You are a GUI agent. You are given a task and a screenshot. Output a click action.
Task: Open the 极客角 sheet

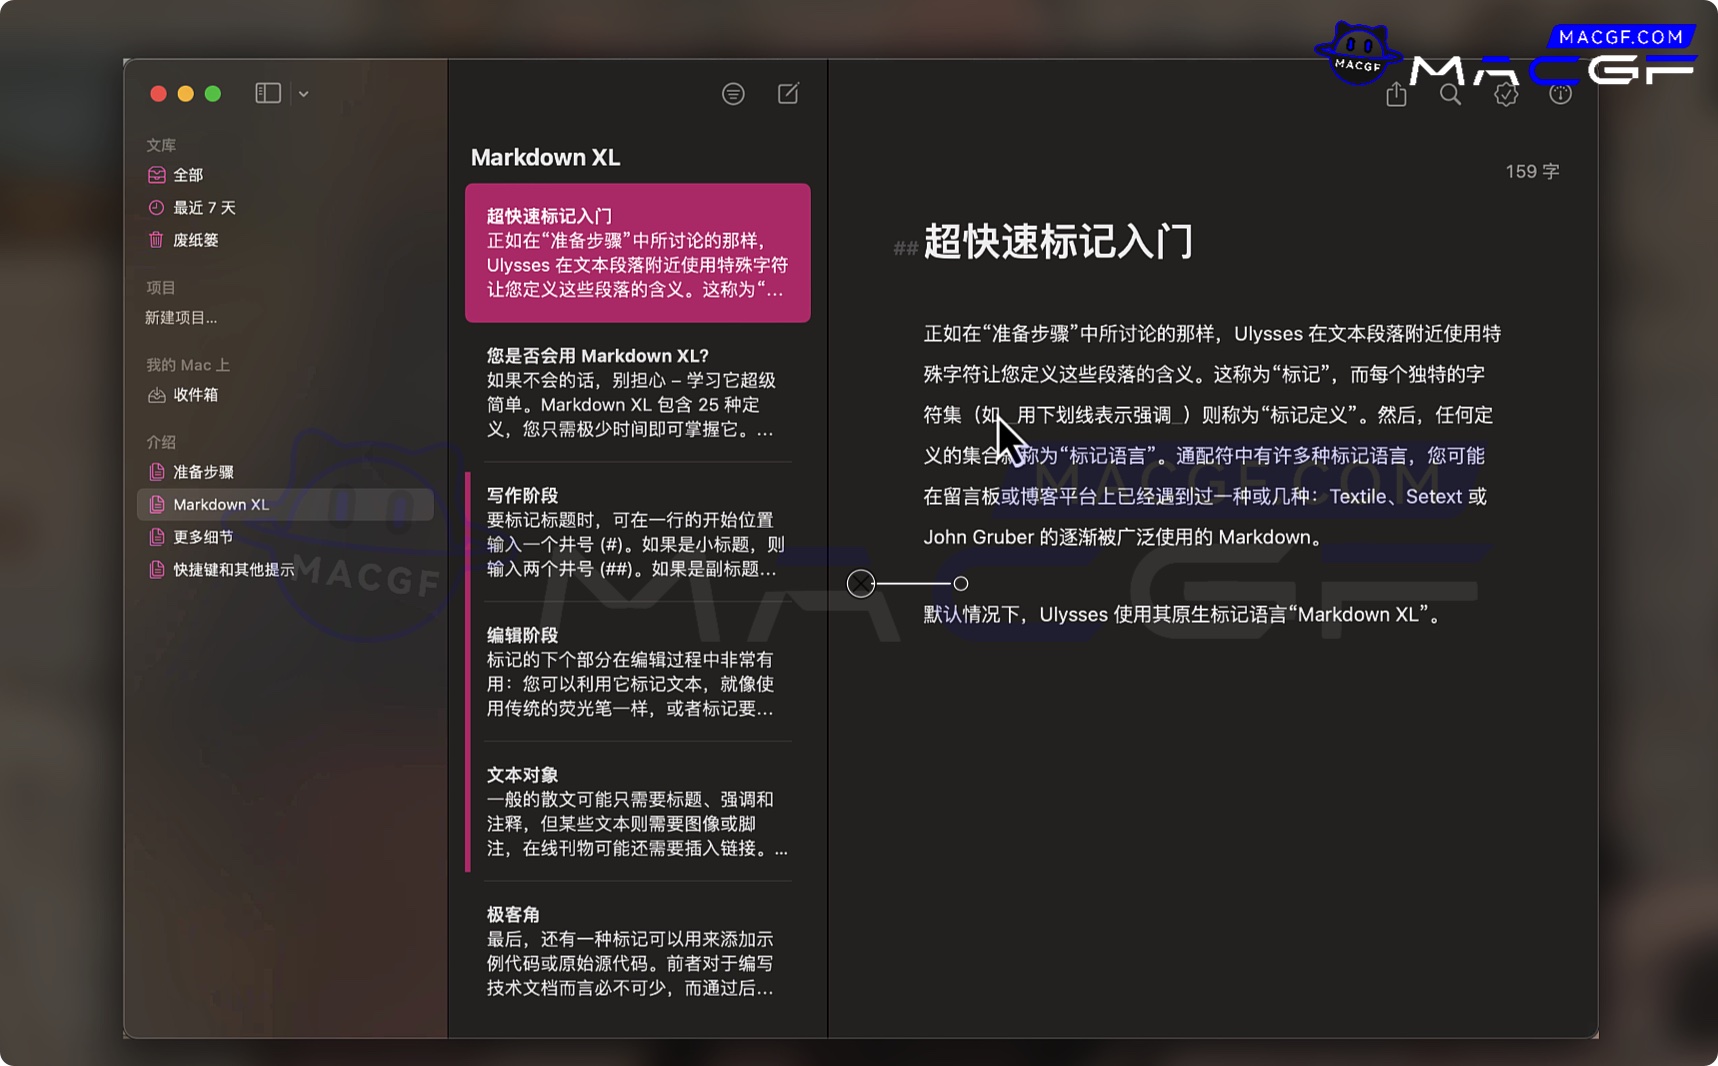pos(636,951)
